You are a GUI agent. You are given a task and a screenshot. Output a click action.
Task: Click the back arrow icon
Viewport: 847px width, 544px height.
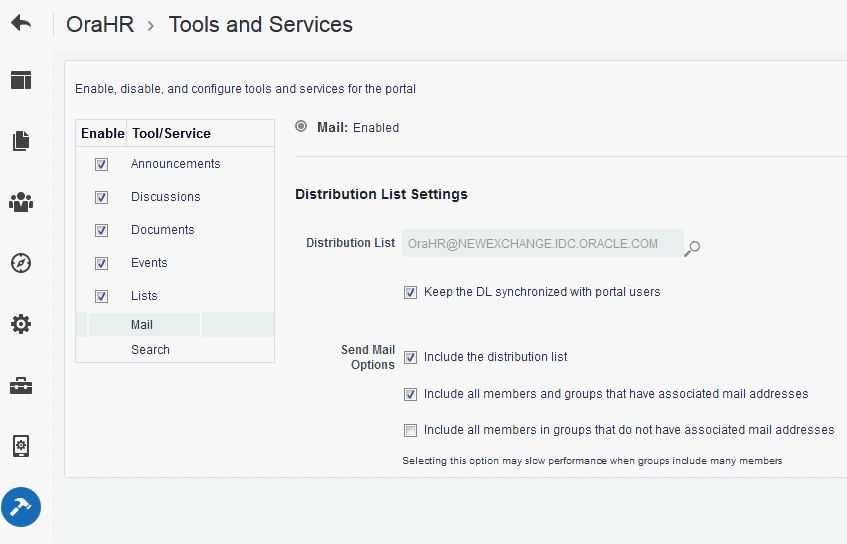(x=21, y=23)
